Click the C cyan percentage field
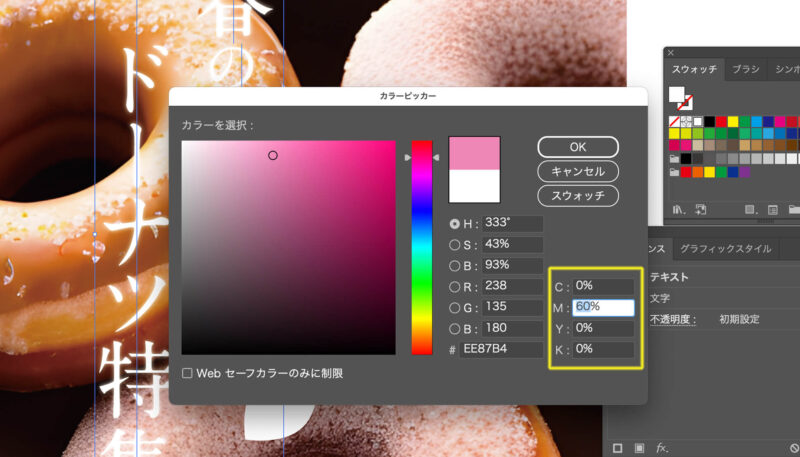This screenshot has height=457, width=800. [x=603, y=287]
